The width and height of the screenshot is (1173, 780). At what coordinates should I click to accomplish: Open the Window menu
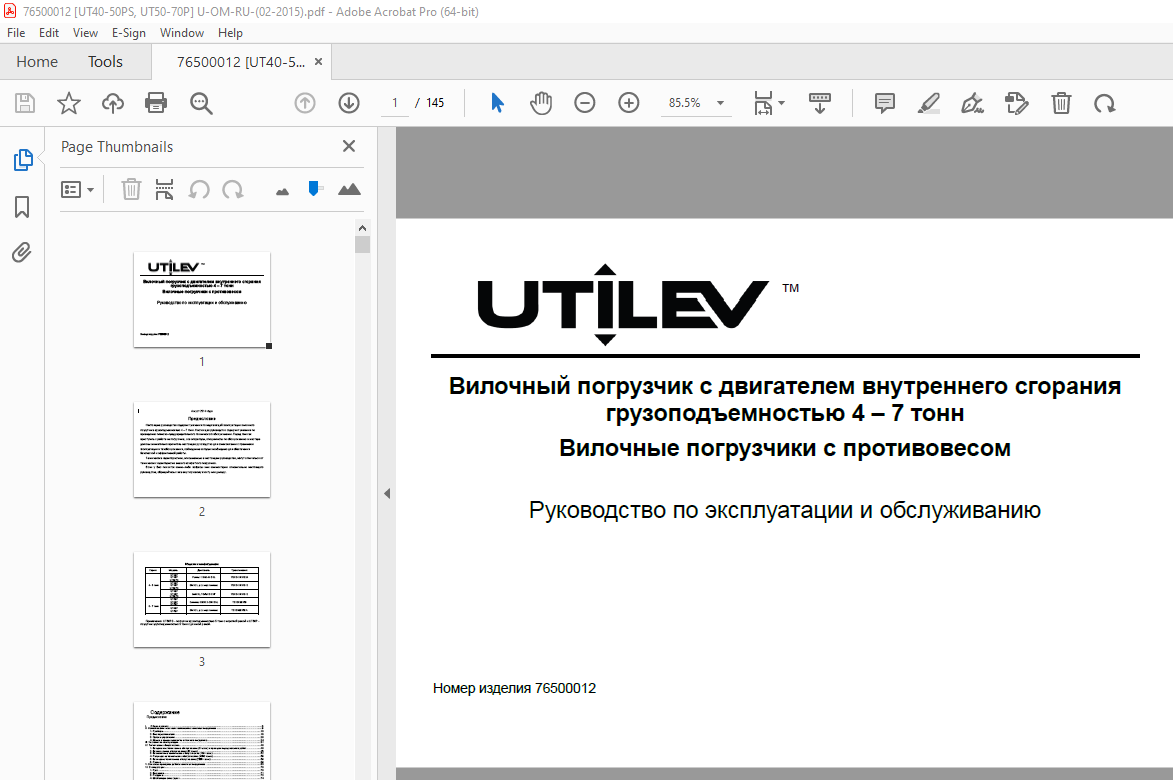[x=182, y=33]
